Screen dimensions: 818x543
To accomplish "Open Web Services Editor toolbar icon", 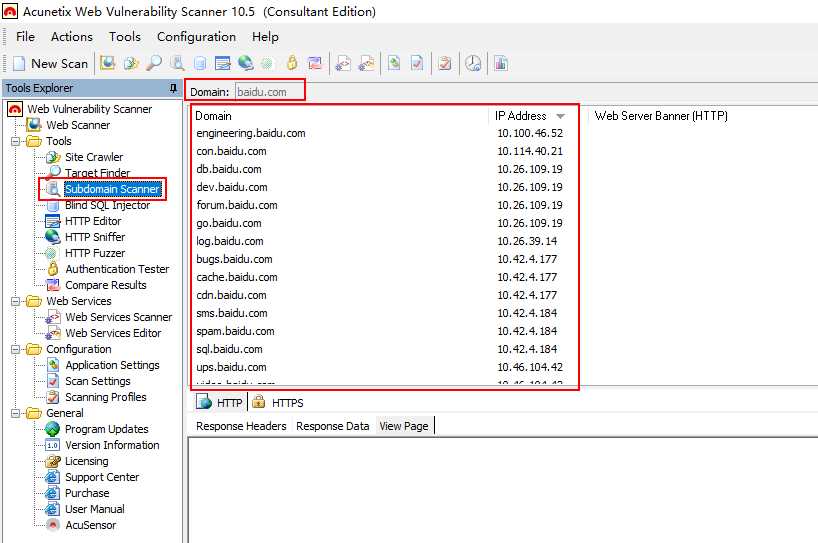I will pos(366,63).
